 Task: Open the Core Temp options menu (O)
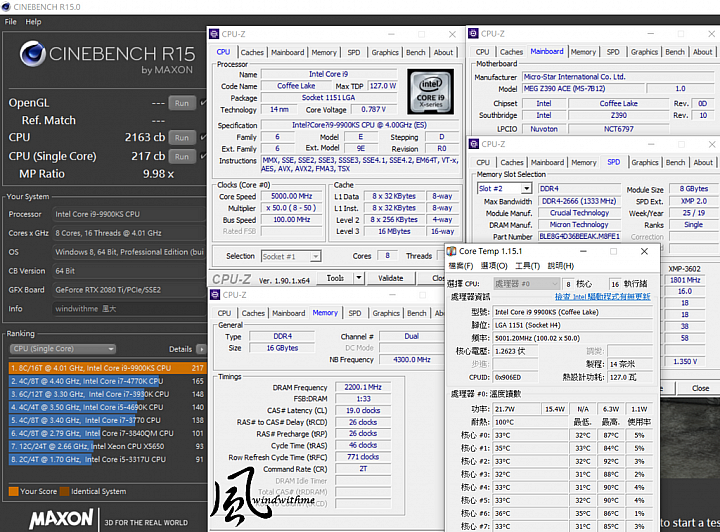494,266
